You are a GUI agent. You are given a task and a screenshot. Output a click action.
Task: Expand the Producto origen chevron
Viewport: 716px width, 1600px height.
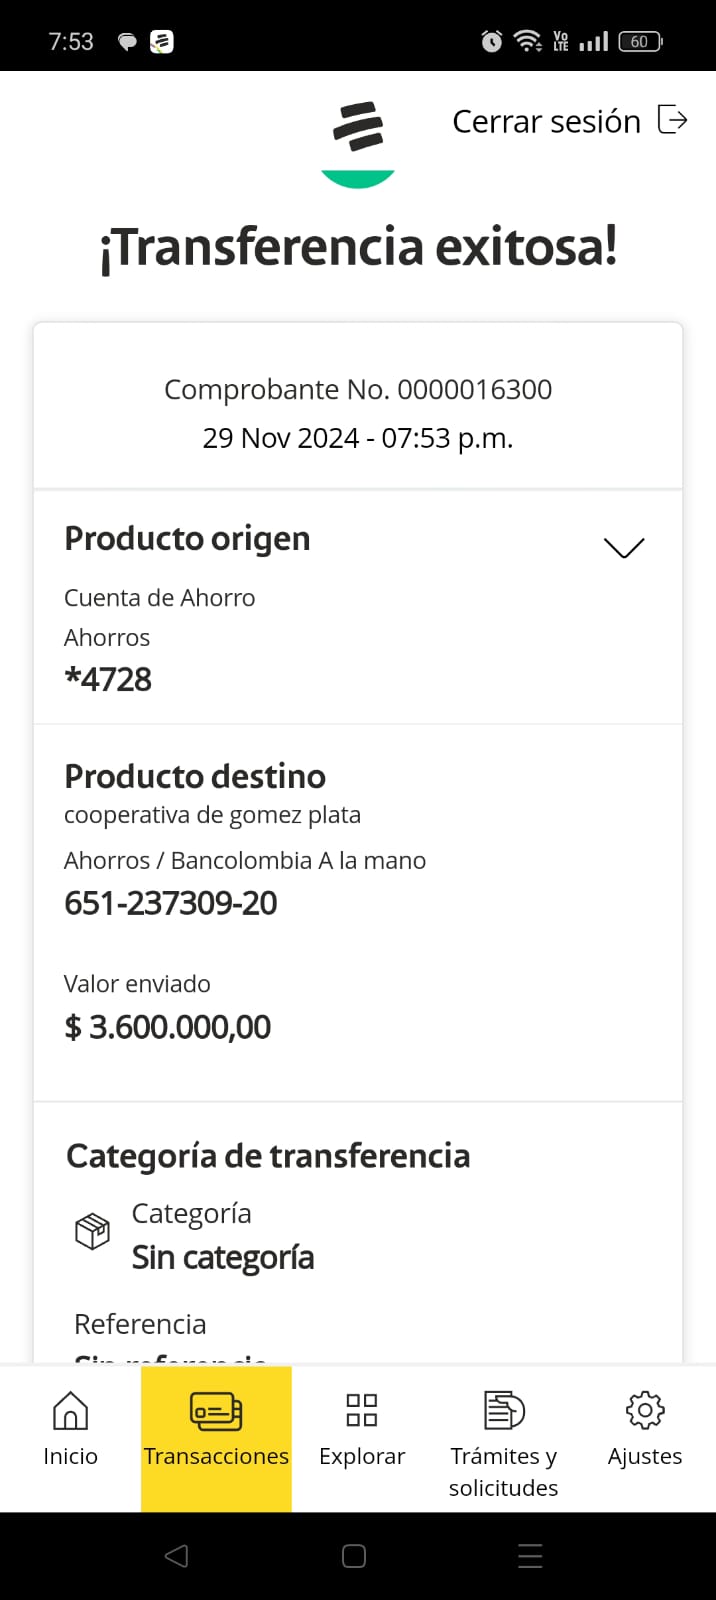click(x=624, y=547)
